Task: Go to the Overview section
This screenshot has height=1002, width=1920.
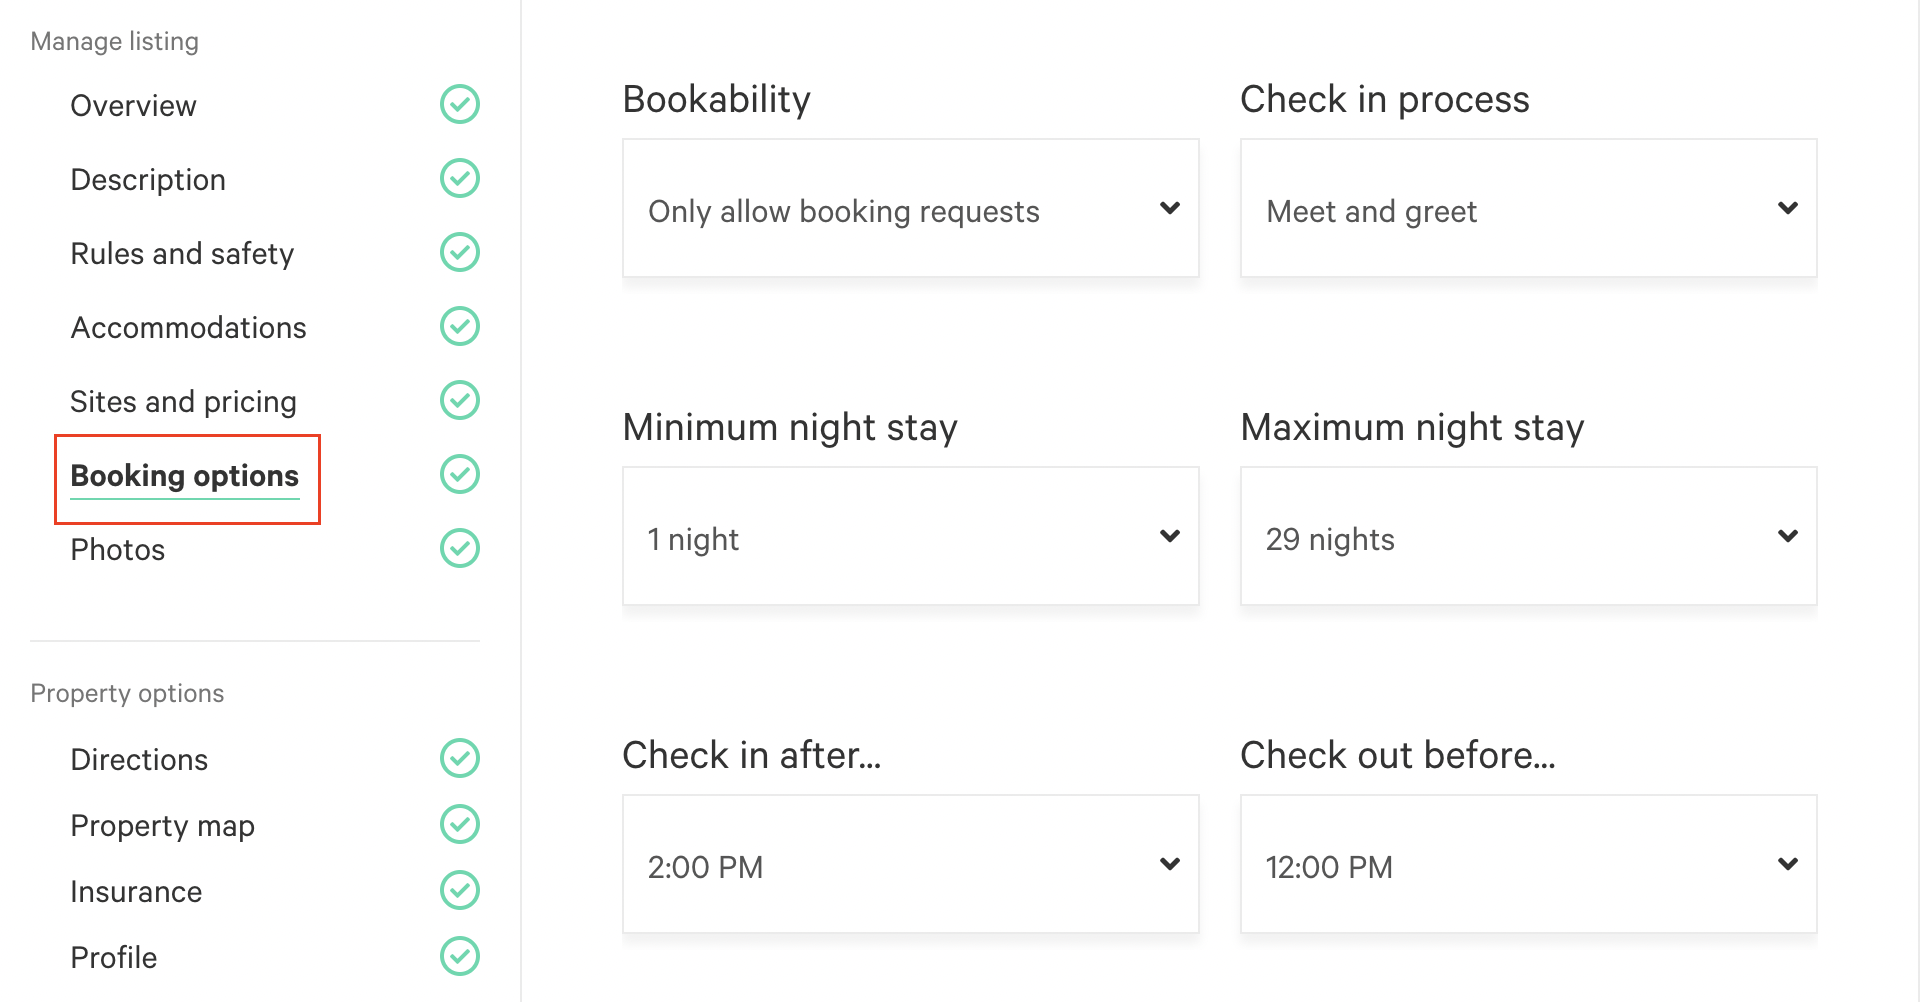Action: point(133,105)
